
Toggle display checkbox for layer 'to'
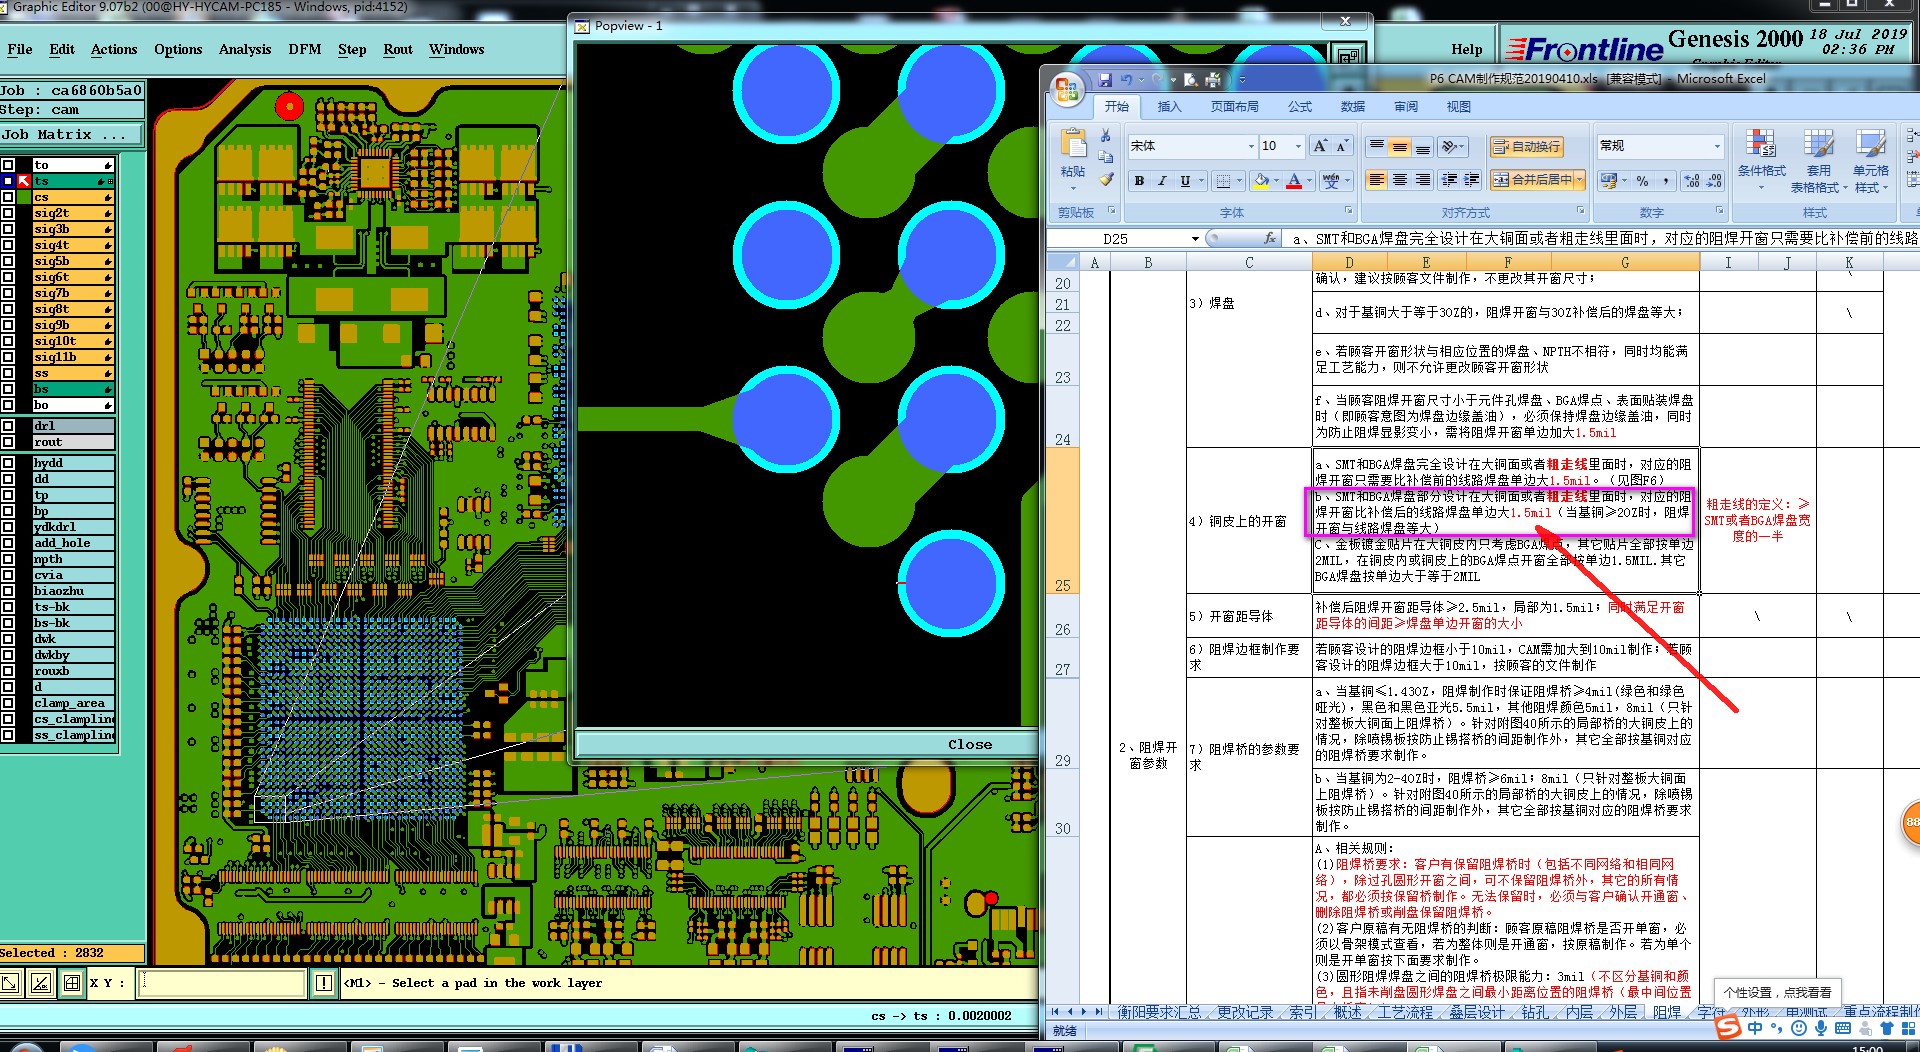coord(8,165)
